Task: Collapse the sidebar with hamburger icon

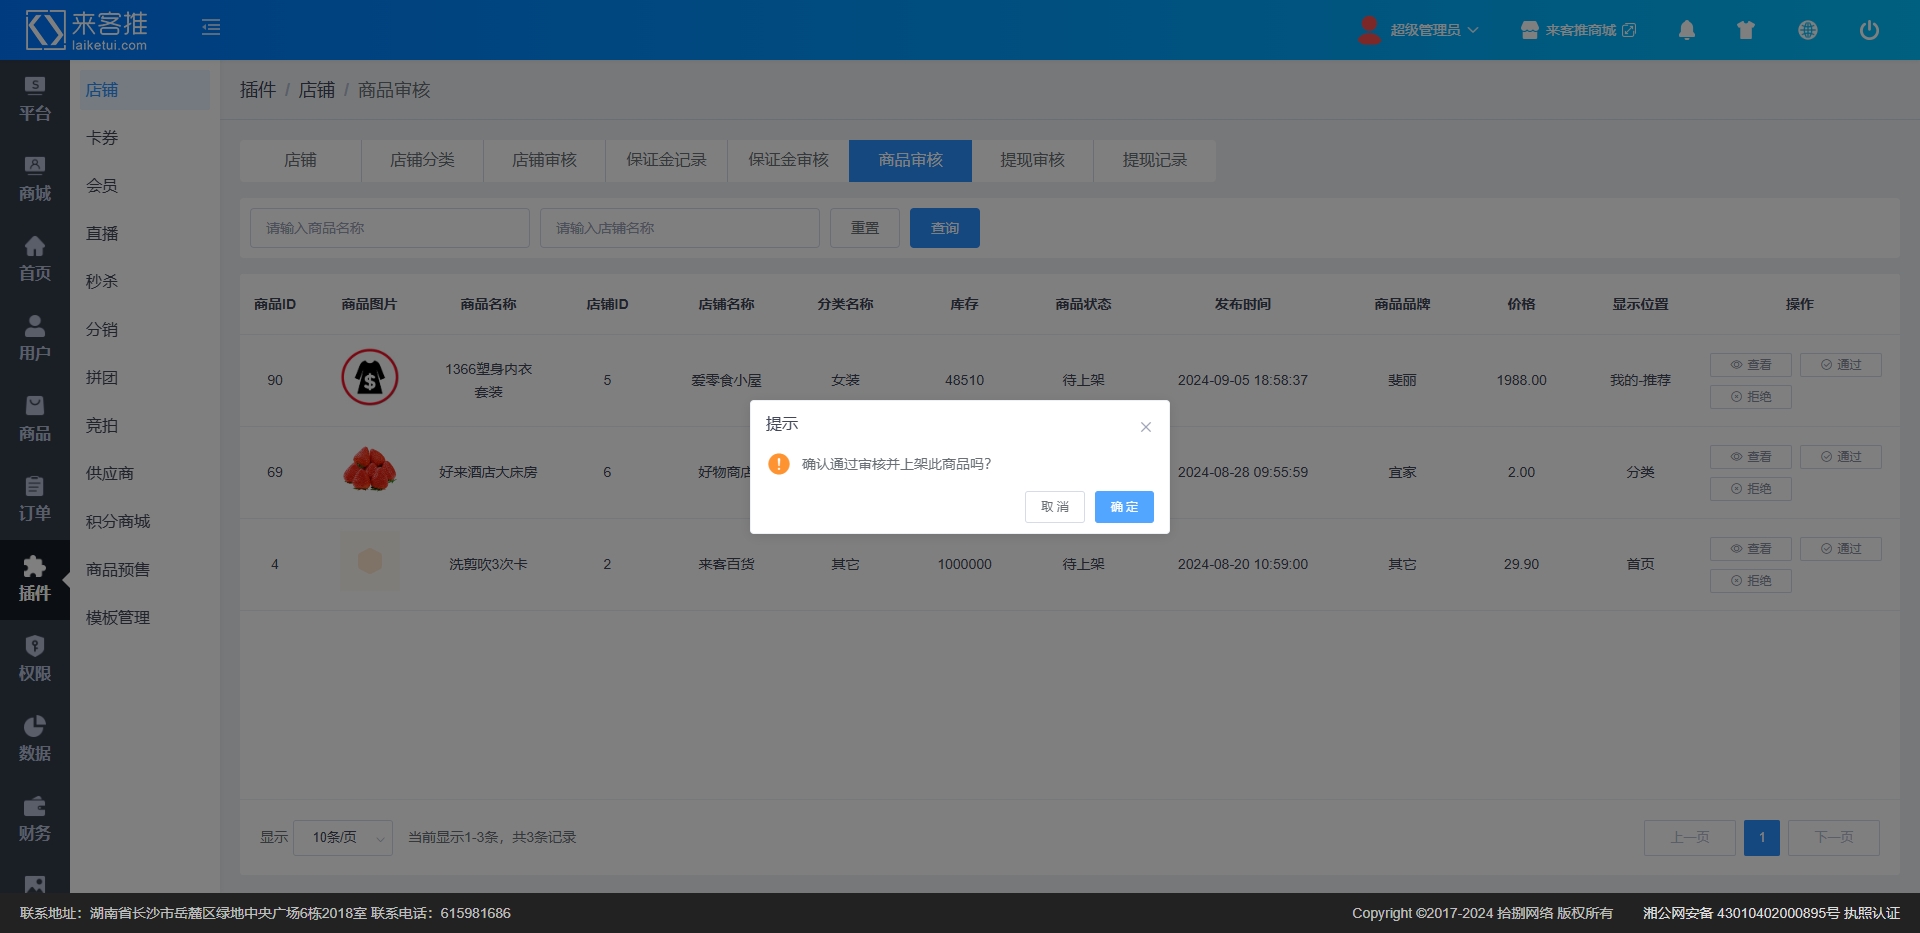Action: point(211,28)
